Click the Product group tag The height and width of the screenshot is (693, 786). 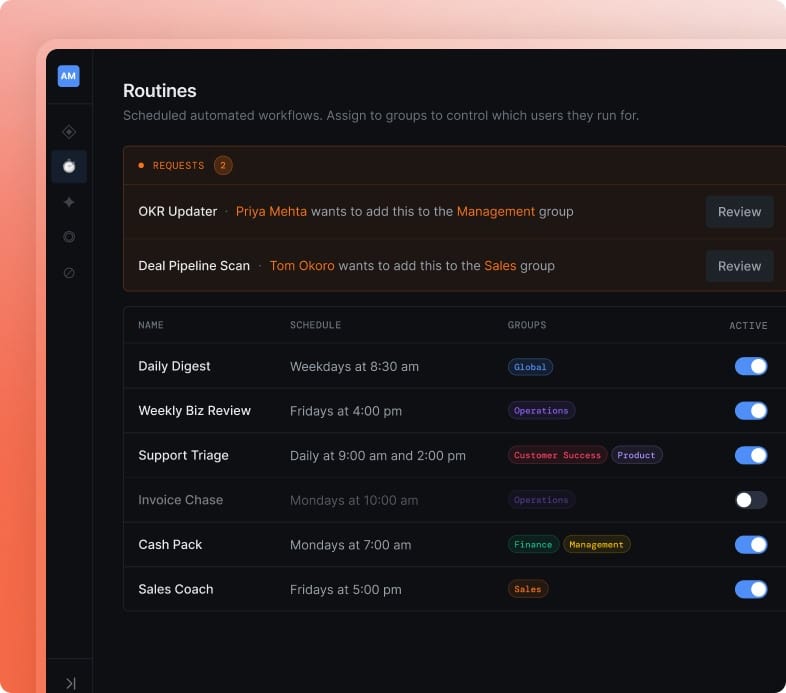click(637, 455)
